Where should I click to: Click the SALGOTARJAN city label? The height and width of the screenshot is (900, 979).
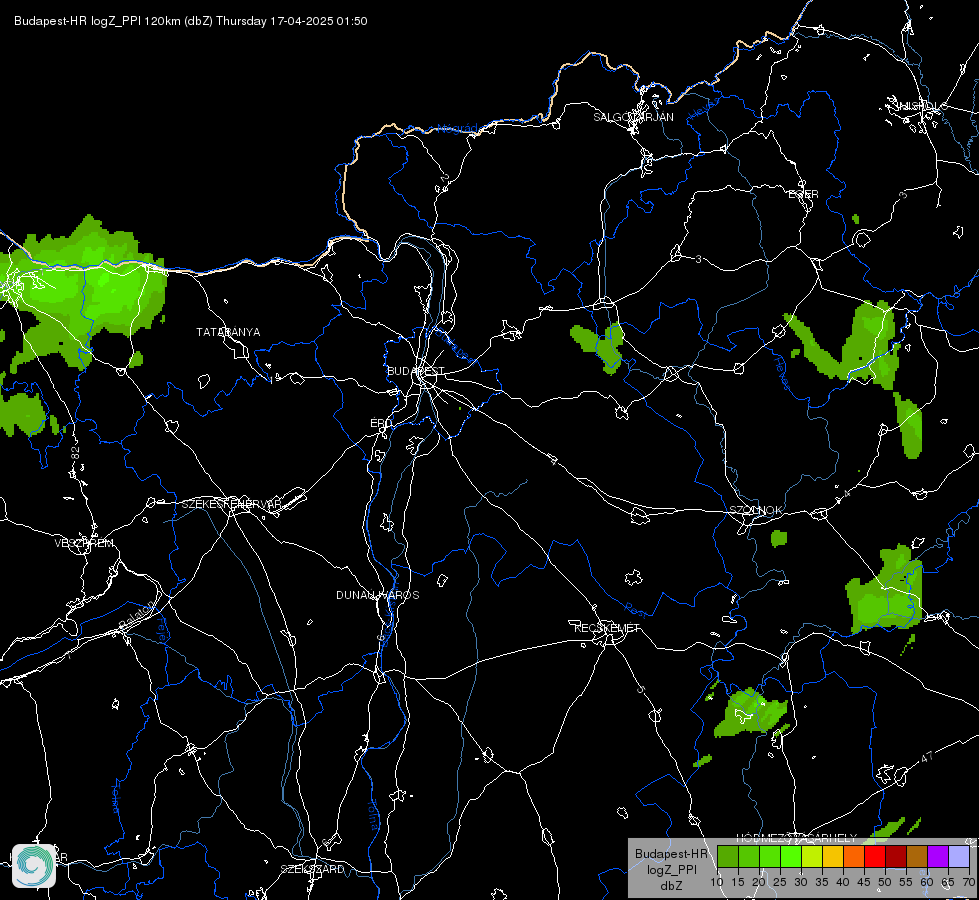point(633,117)
